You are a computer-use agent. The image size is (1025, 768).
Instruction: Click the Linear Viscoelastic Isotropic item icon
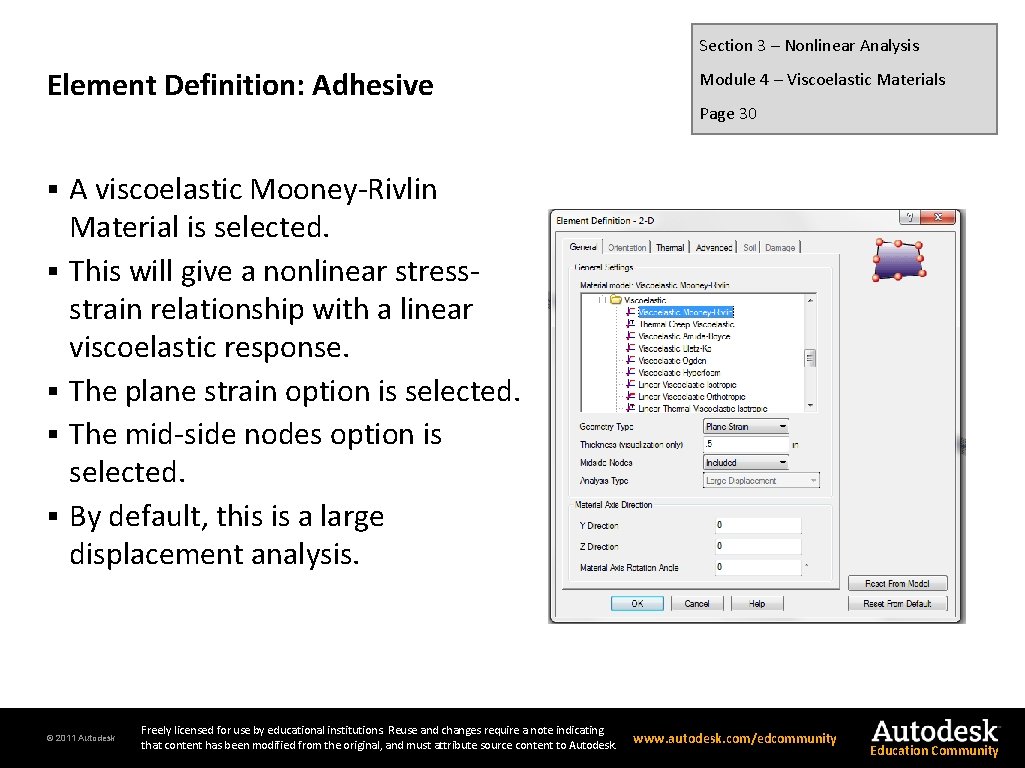630,384
